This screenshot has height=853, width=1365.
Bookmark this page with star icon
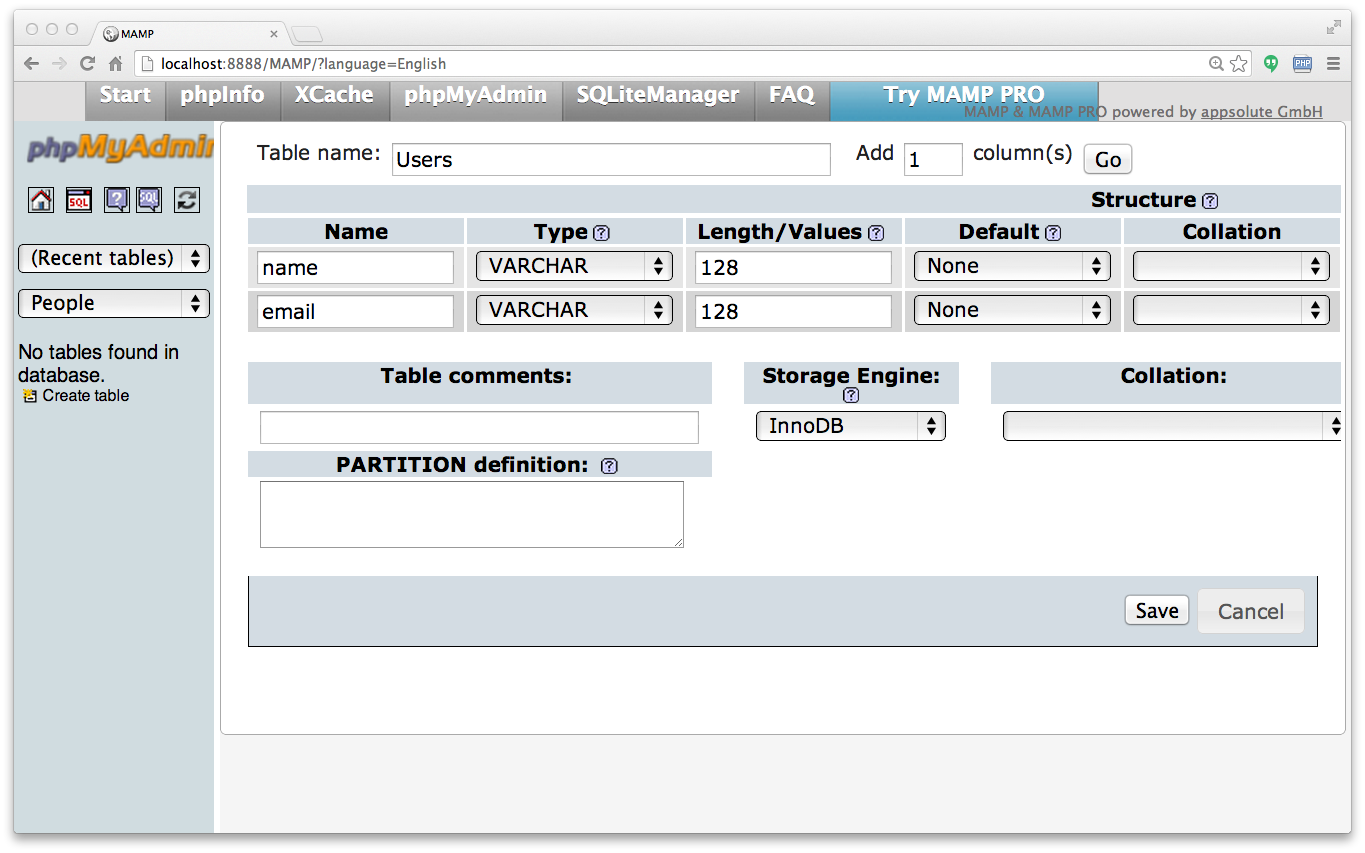[1239, 63]
